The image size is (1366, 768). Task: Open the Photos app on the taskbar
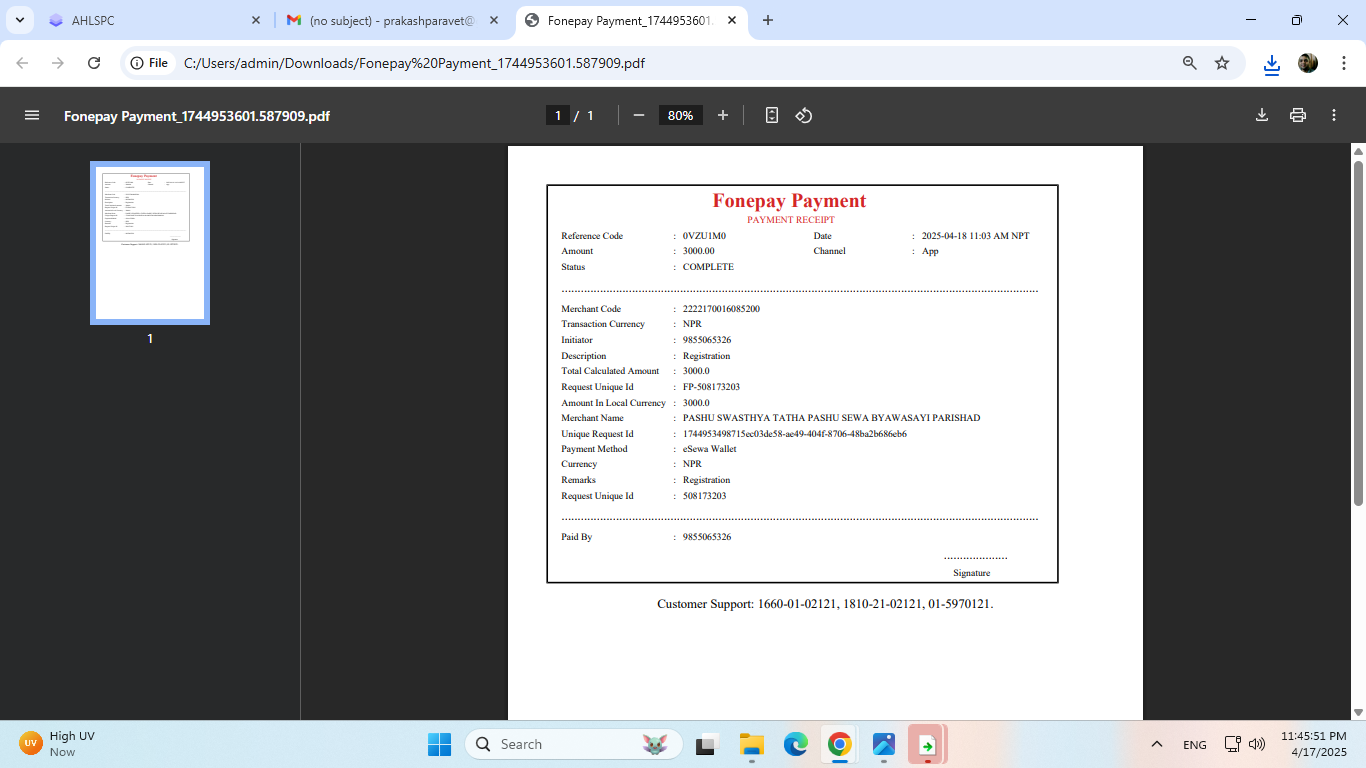[883, 744]
